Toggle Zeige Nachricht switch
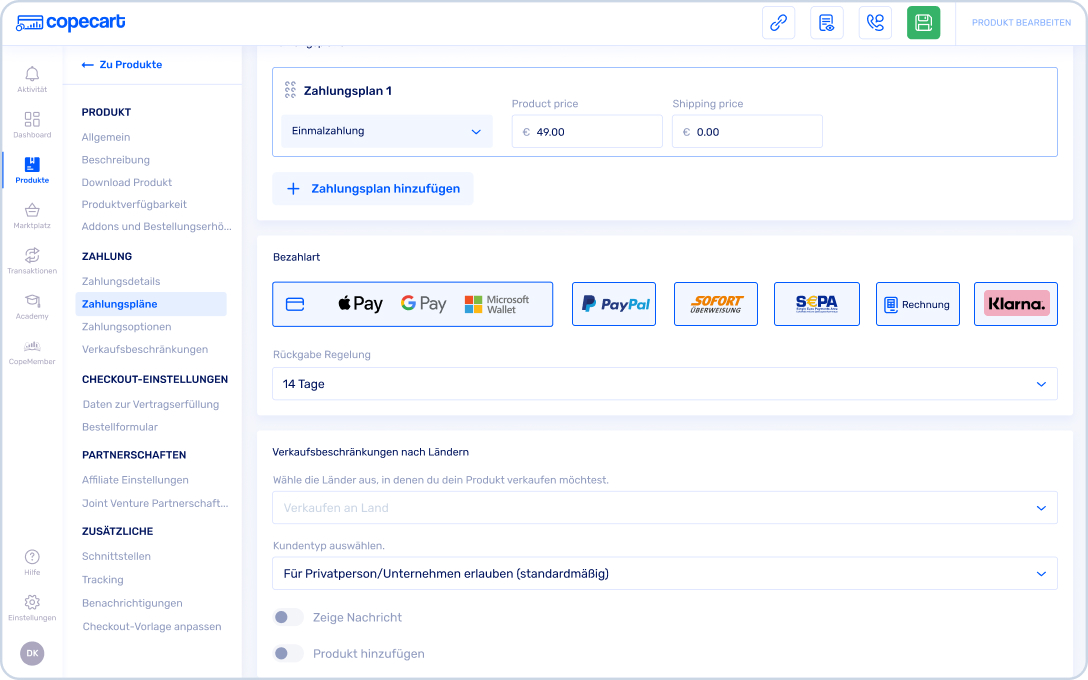1088x680 pixels. [288, 617]
